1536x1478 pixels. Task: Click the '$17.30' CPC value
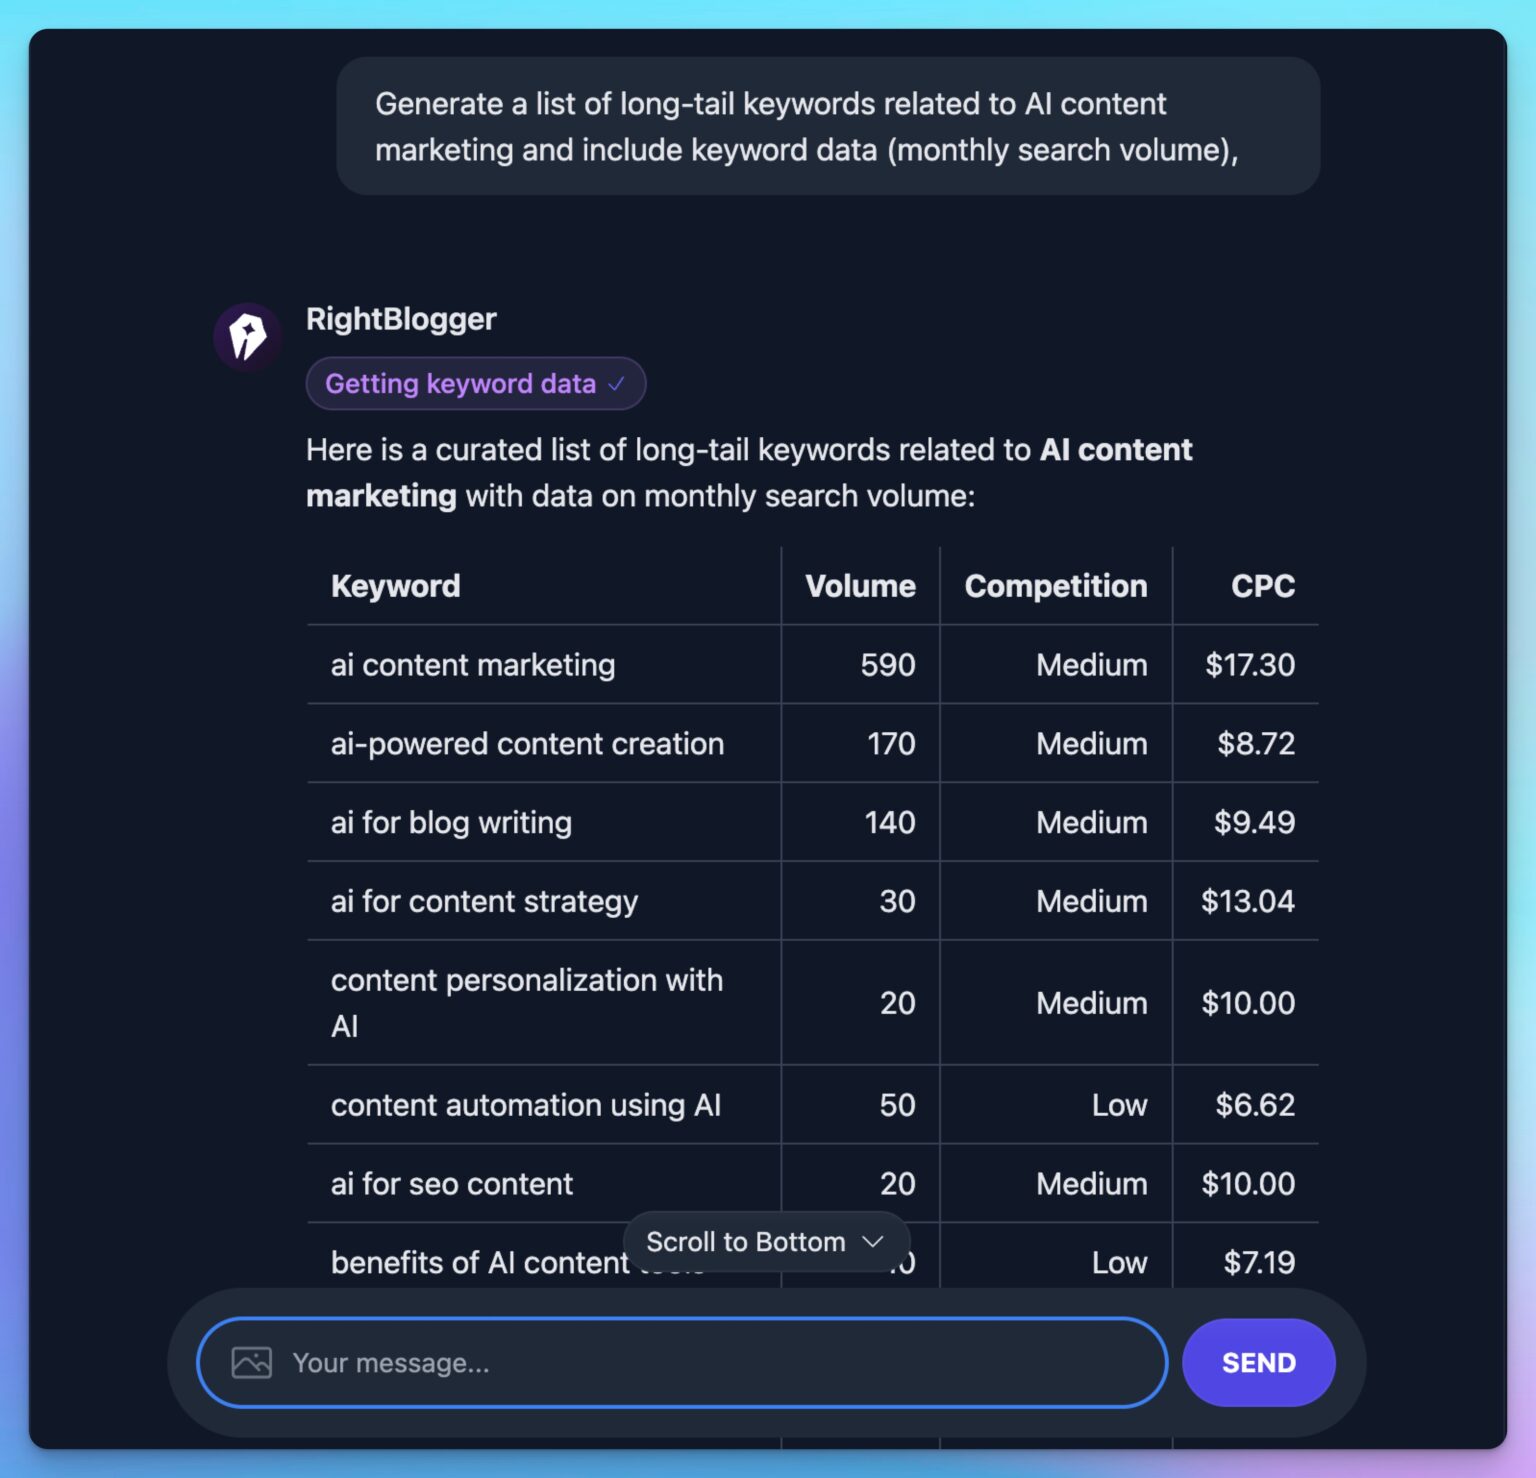pos(1249,664)
